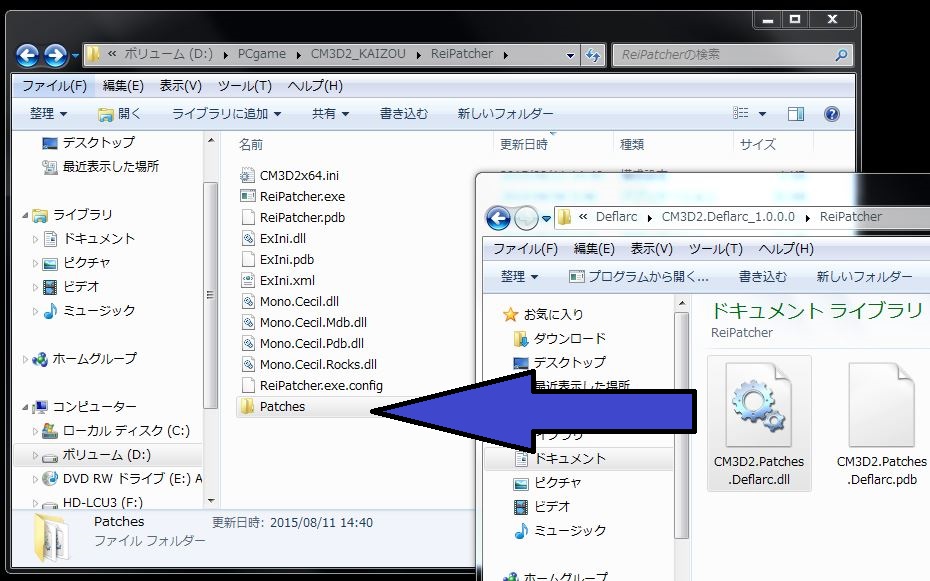Go back in the Deflarc front window
Image resolution: width=930 pixels, height=581 pixels.
point(498,218)
